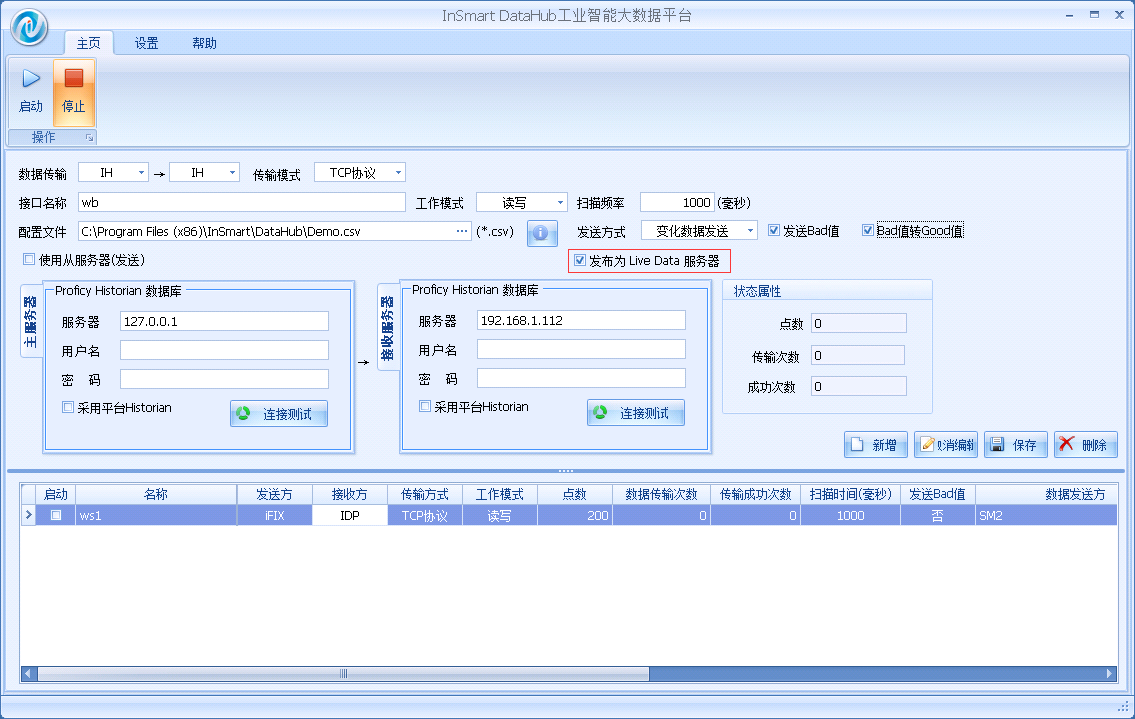Image resolution: width=1135 pixels, height=719 pixels.
Task: Enable 采用平台Historian for receiving server
Action: tap(425, 406)
